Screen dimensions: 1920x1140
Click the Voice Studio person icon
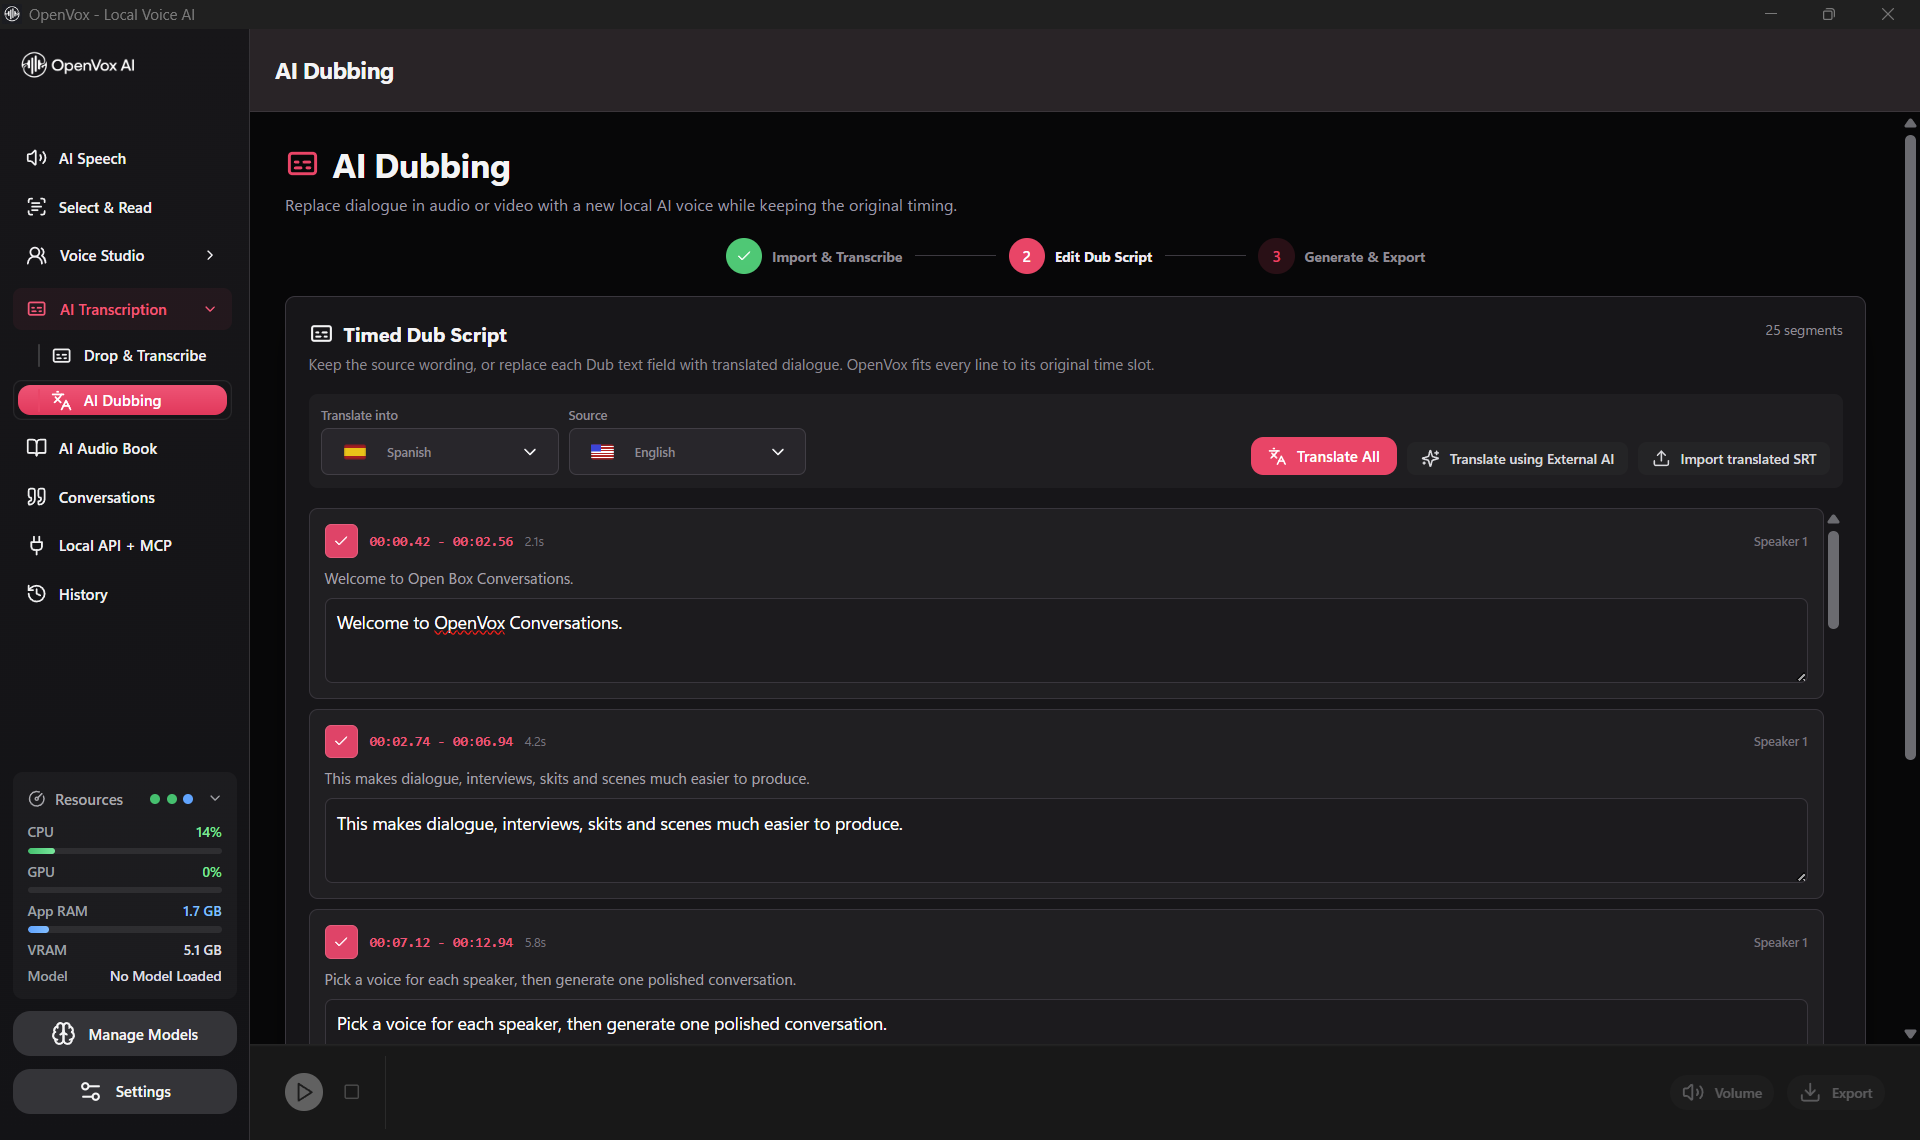coord(37,256)
